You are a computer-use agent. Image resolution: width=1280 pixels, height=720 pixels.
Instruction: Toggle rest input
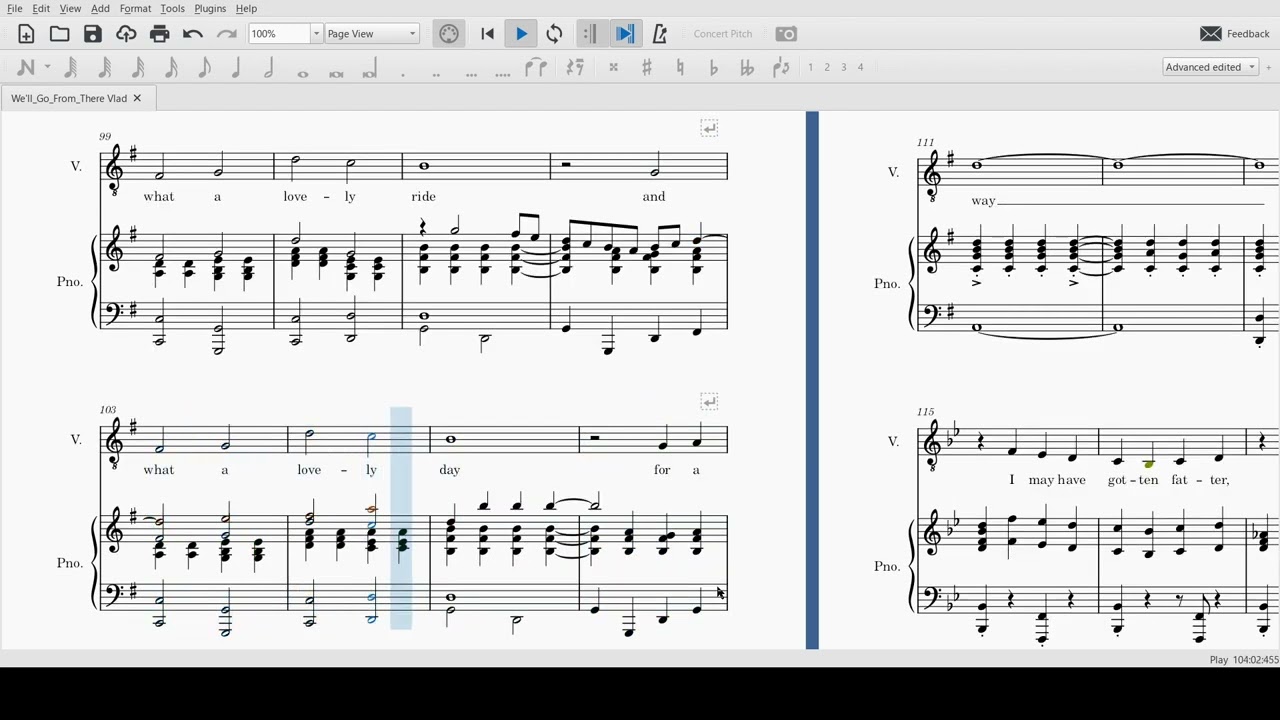(575, 67)
